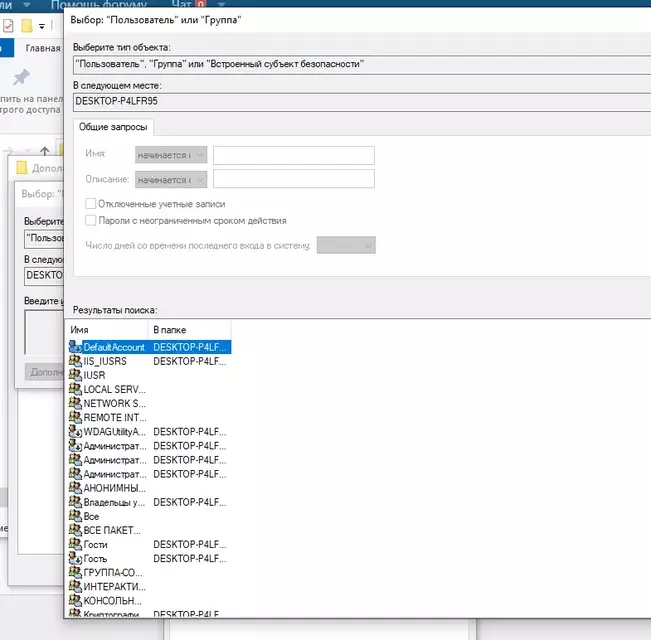Click the АНОНИМНЫ... row icon
Screen dimensions: 651x640
tap(75, 488)
